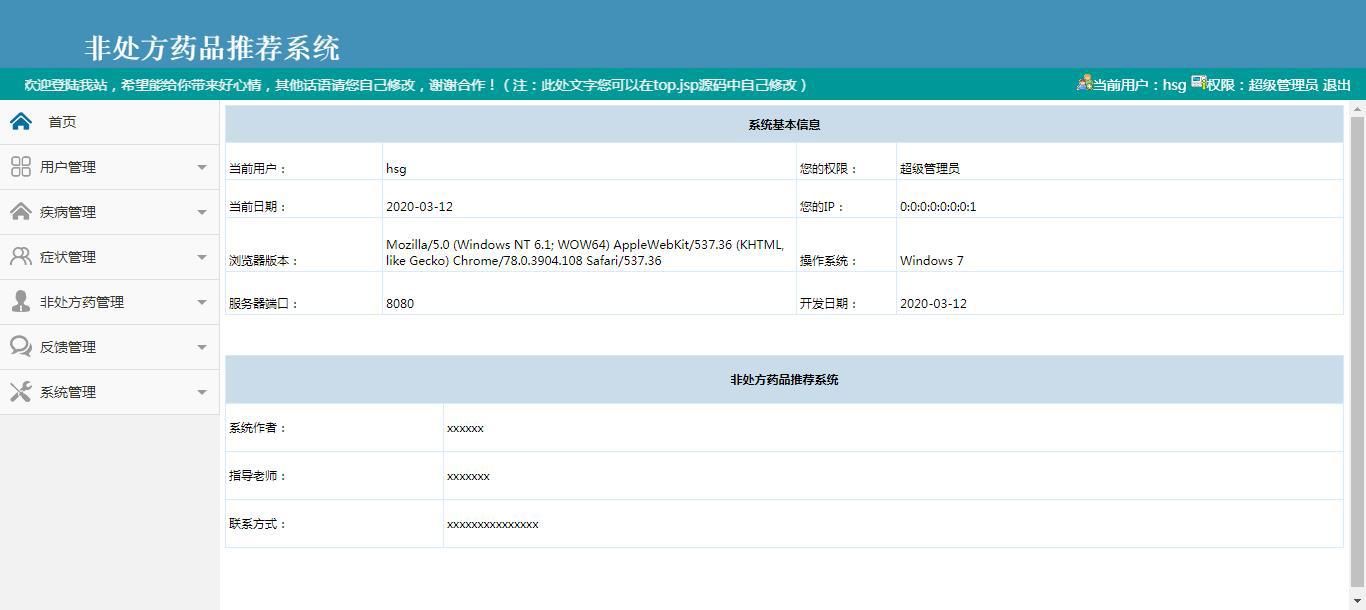Screen dimensions: 1366x610
Task: Open the 疾病管理 menu
Action: (109, 212)
